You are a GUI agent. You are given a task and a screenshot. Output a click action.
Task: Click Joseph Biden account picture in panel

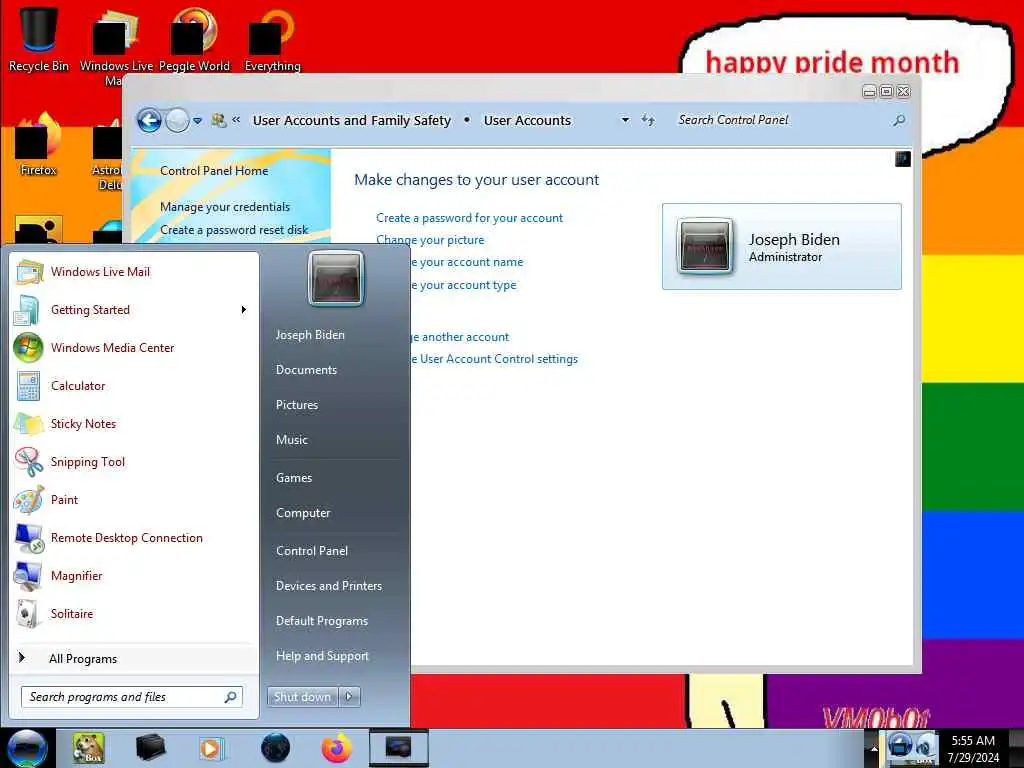tap(704, 246)
